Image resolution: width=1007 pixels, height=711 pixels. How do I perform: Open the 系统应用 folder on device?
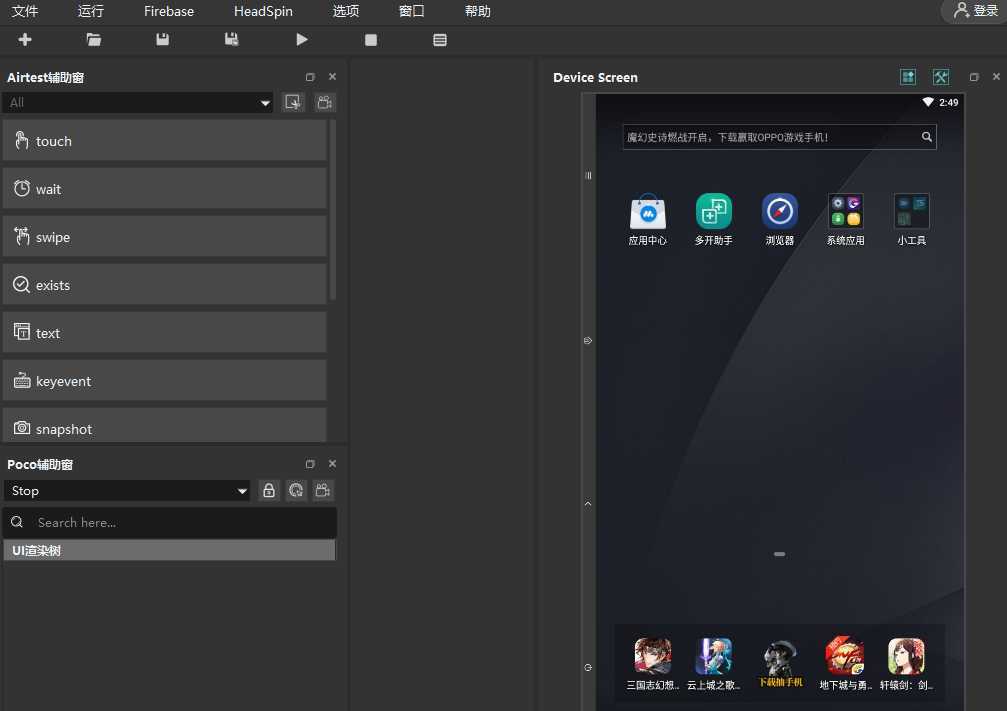tap(845, 220)
